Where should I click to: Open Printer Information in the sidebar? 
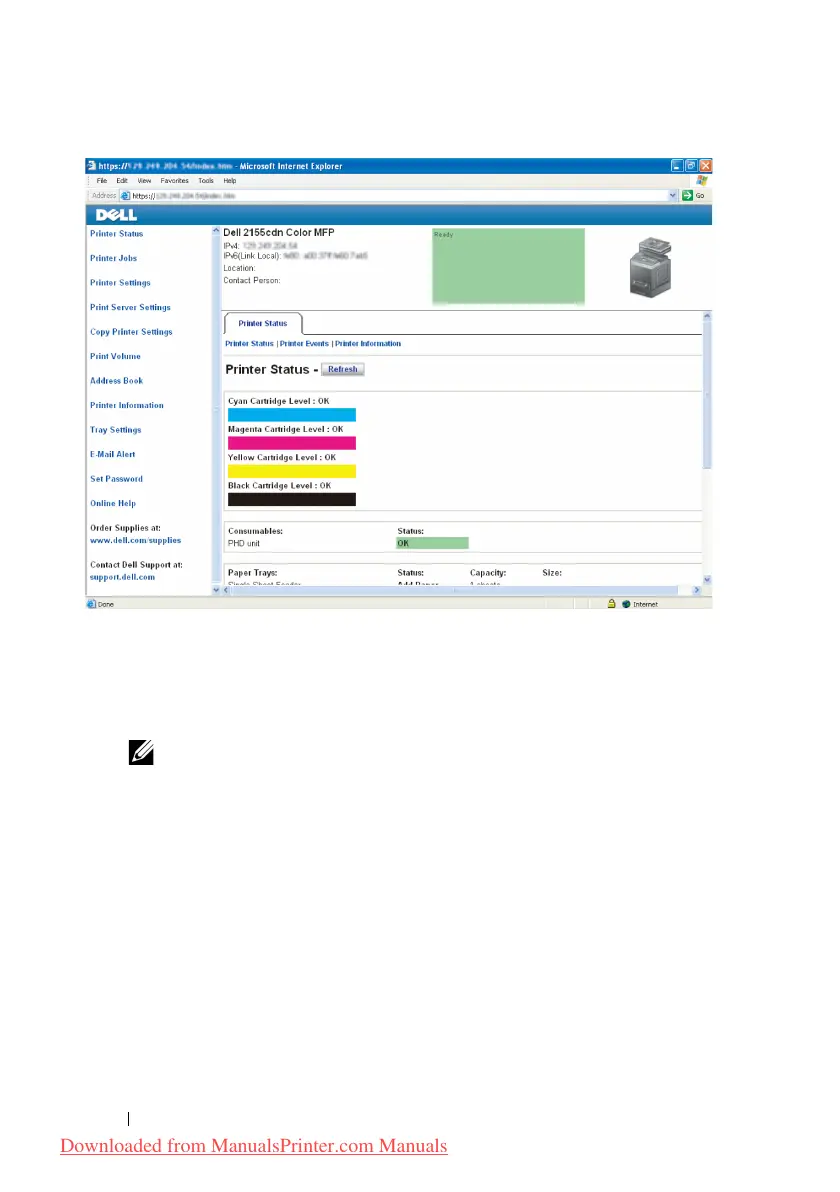pyautogui.click(x=126, y=405)
